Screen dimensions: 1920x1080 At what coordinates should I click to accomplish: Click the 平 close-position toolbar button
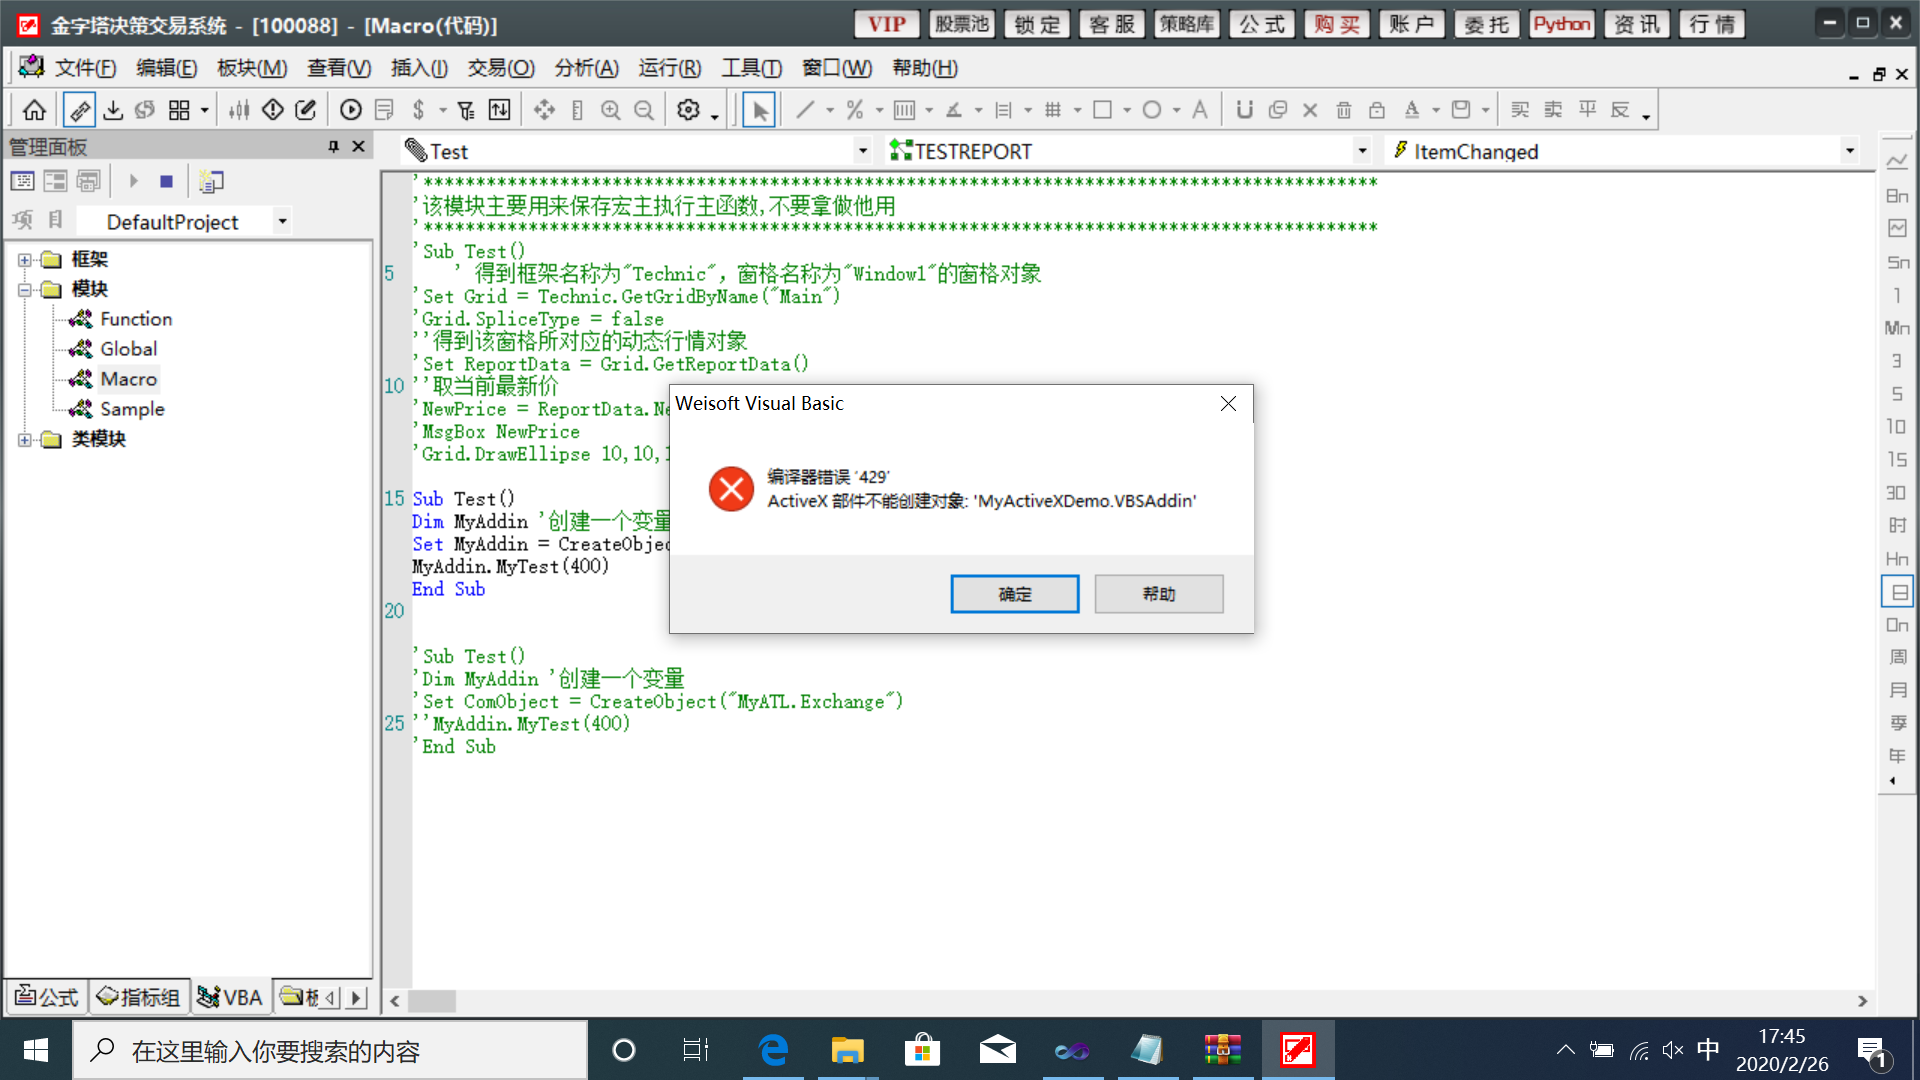point(1587,110)
